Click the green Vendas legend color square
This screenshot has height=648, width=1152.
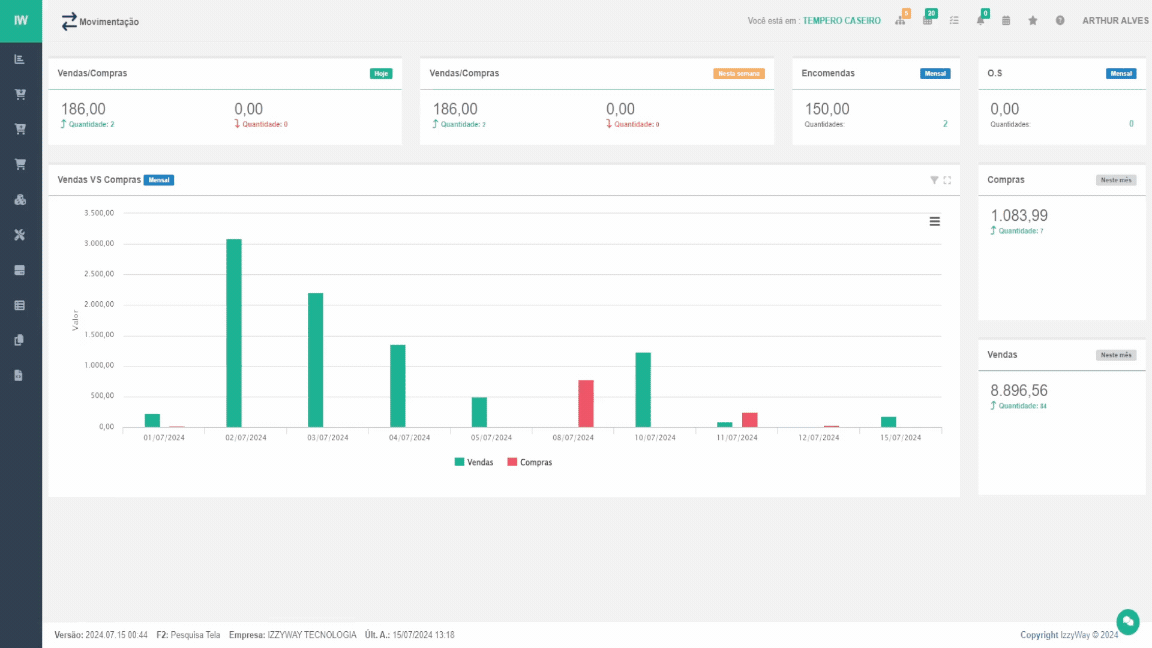(x=459, y=462)
